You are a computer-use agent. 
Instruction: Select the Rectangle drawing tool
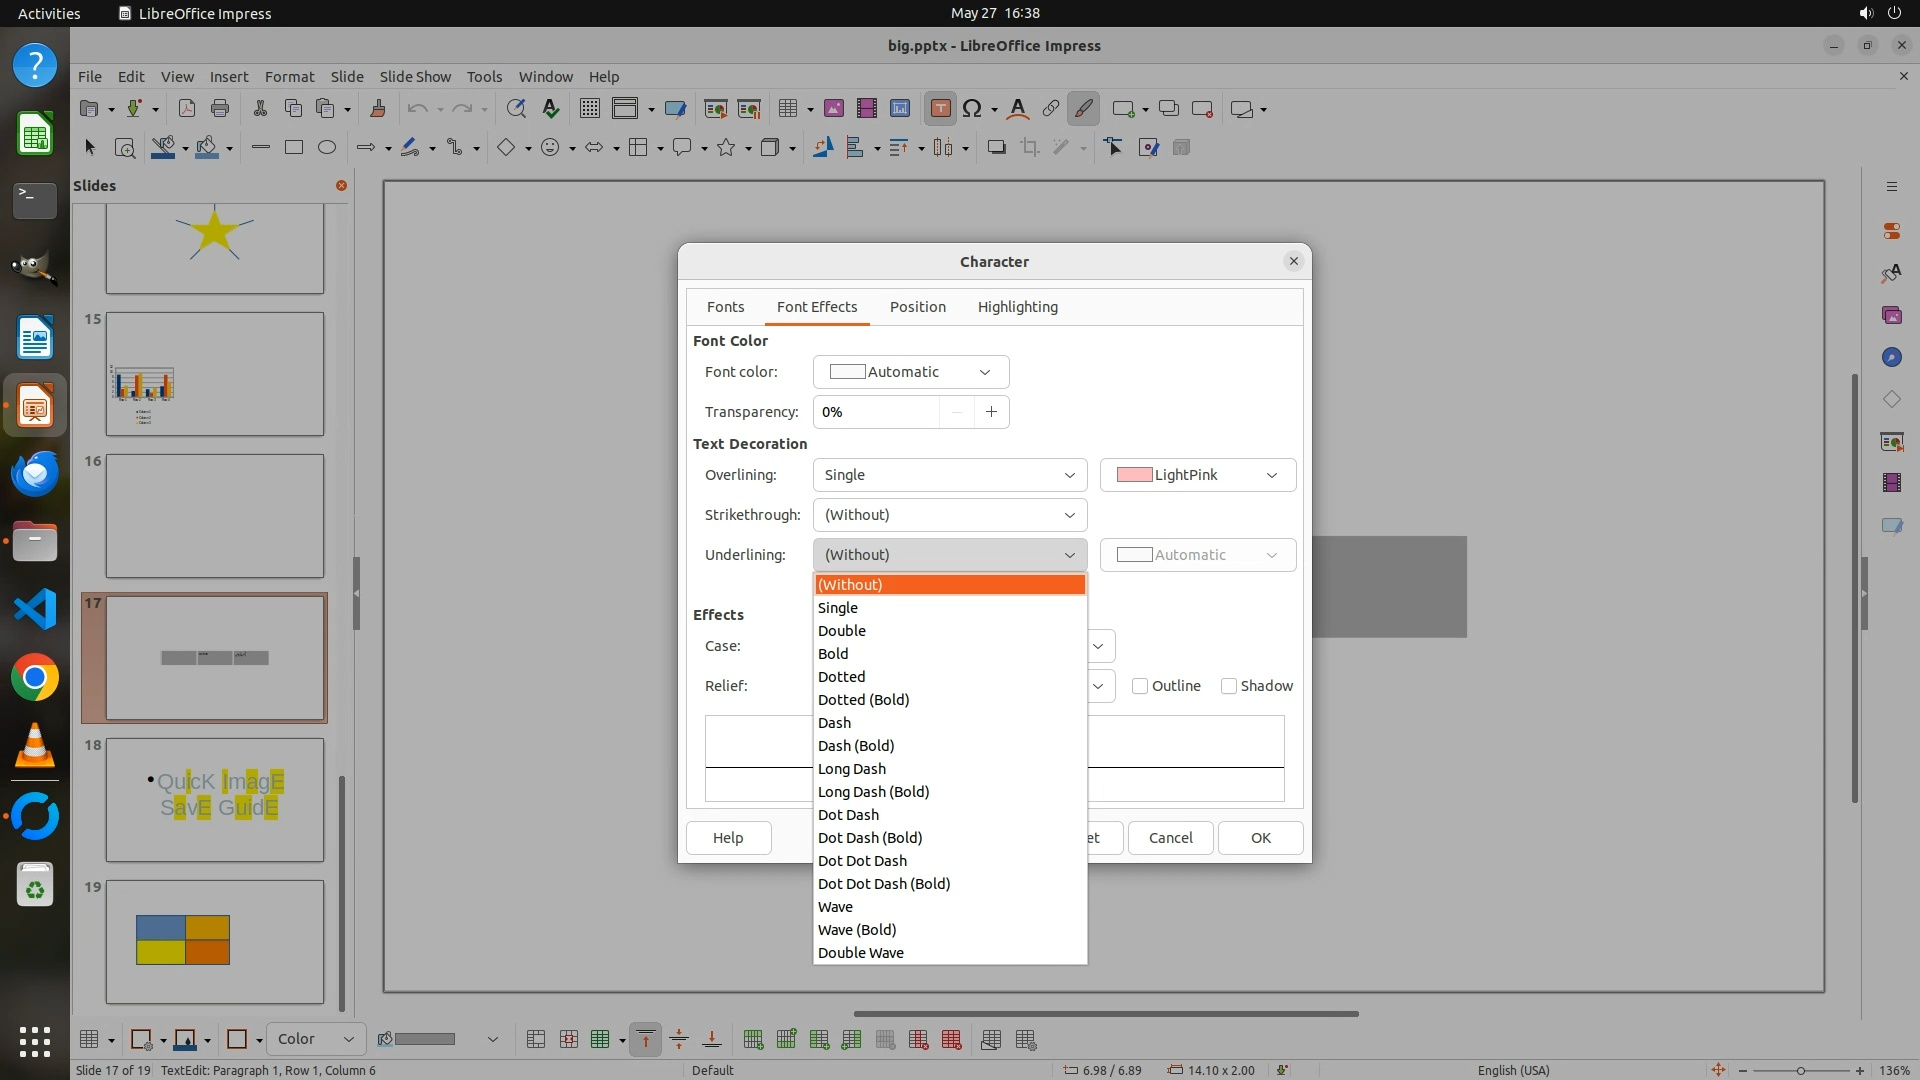pos(293,148)
